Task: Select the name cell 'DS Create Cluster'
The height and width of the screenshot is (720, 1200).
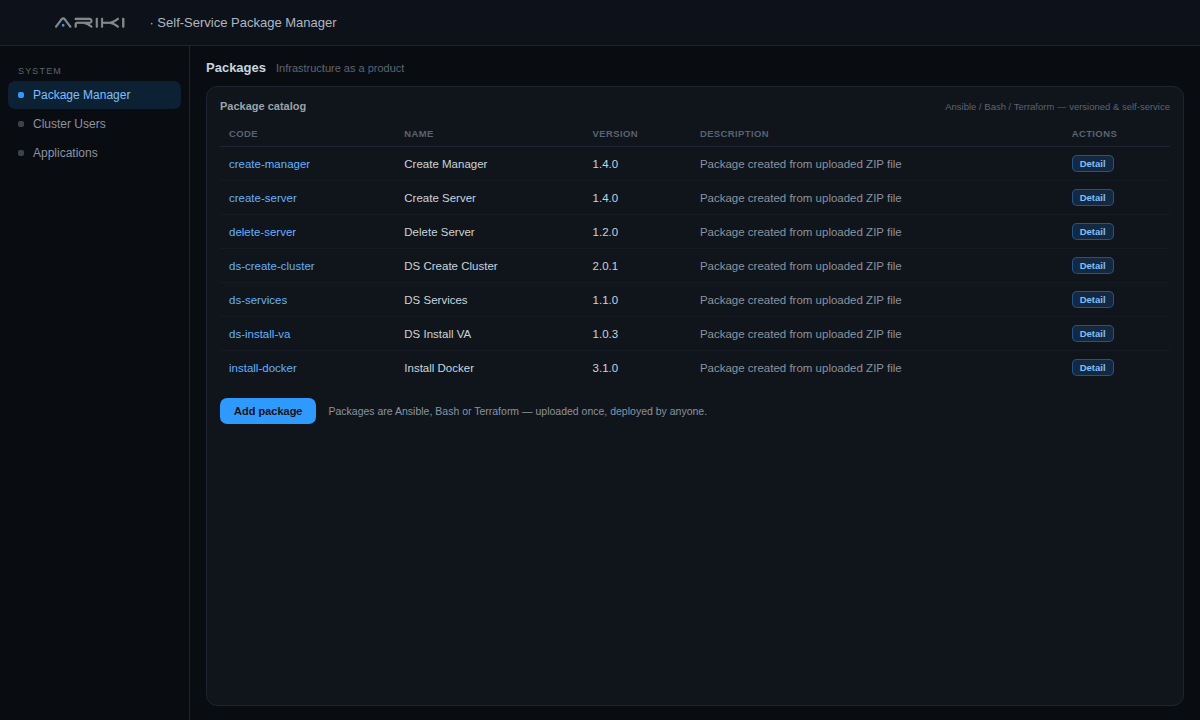Action: (451, 266)
